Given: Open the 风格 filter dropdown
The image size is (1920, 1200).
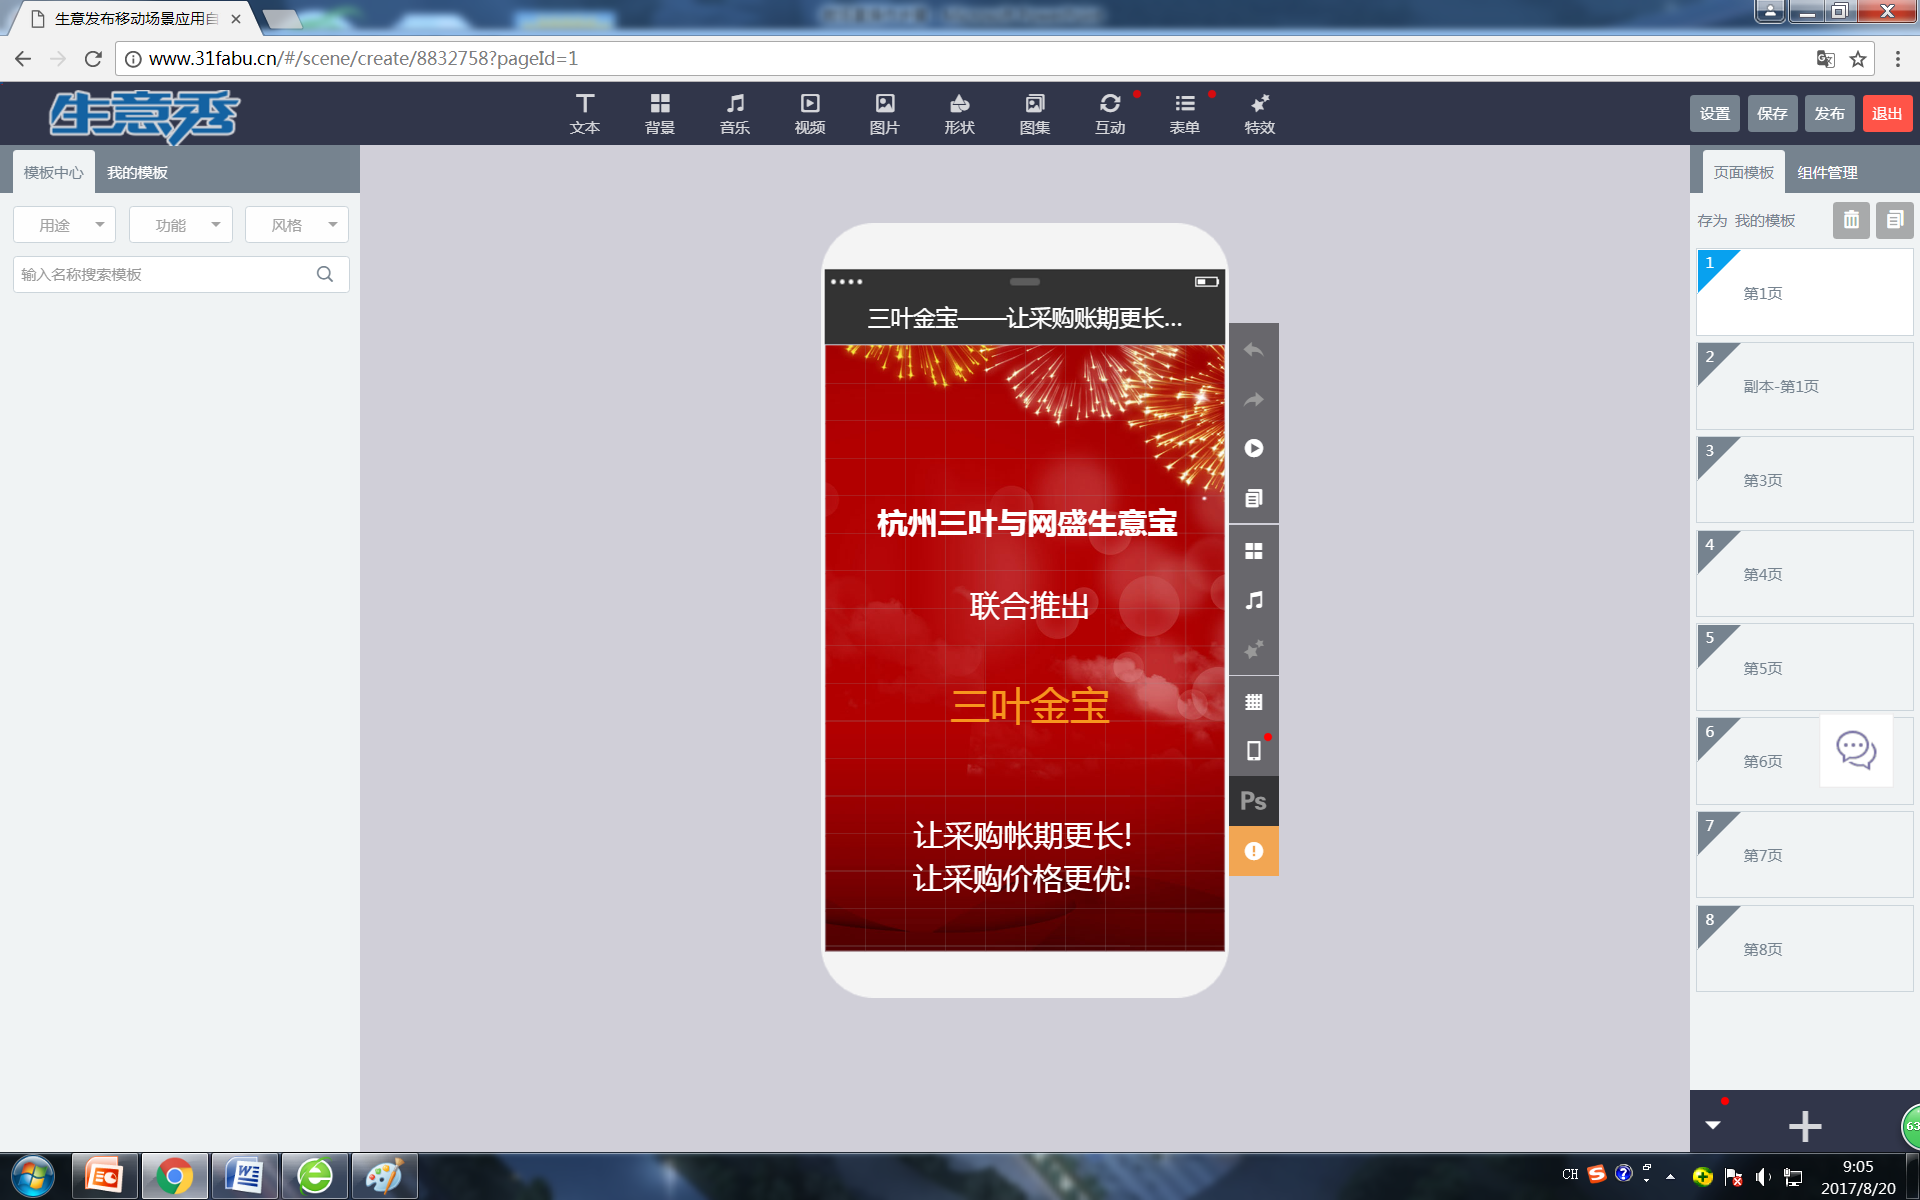Looking at the screenshot, I should (x=297, y=225).
